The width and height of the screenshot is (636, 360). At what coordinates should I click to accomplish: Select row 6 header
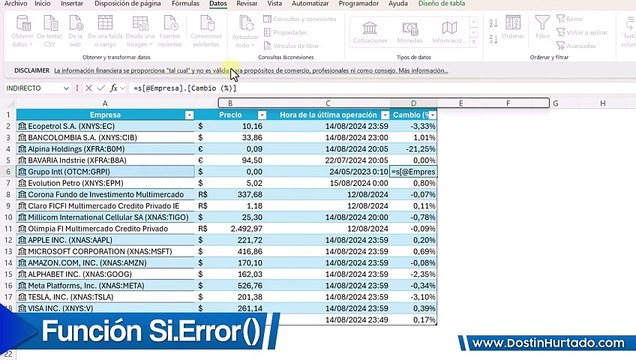click(8, 172)
